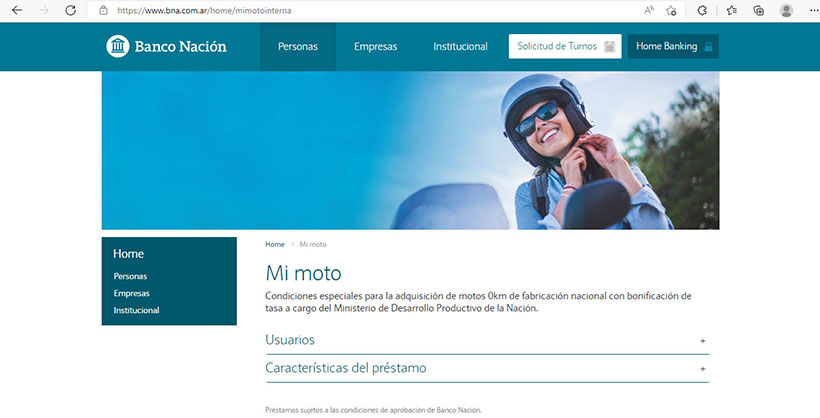The height and width of the screenshot is (418, 820).
Task: Expand the Usuarios section
Action: pos(487,340)
